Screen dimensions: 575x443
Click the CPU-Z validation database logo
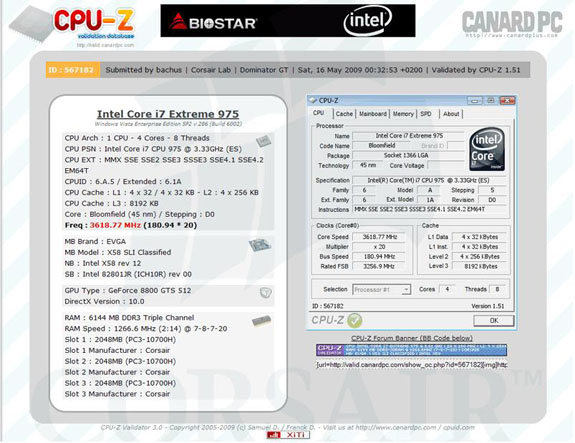(73, 25)
